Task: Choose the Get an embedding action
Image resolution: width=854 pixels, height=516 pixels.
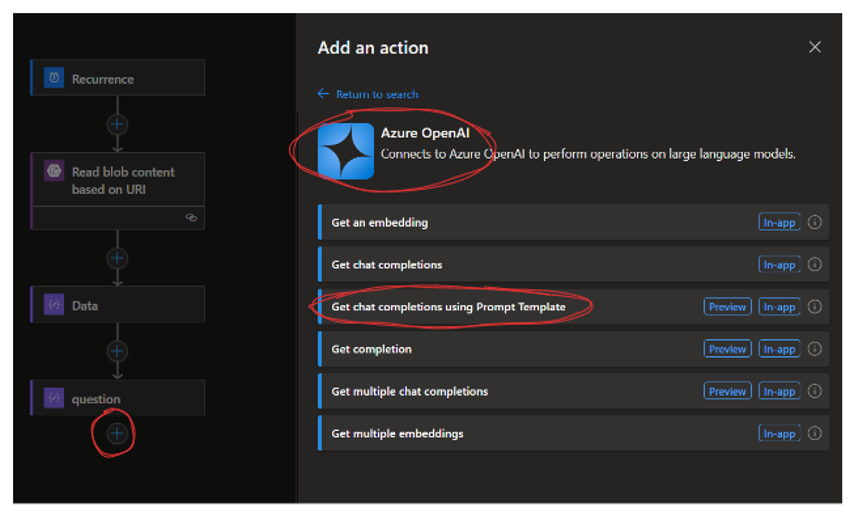Action: pos(573,222)
